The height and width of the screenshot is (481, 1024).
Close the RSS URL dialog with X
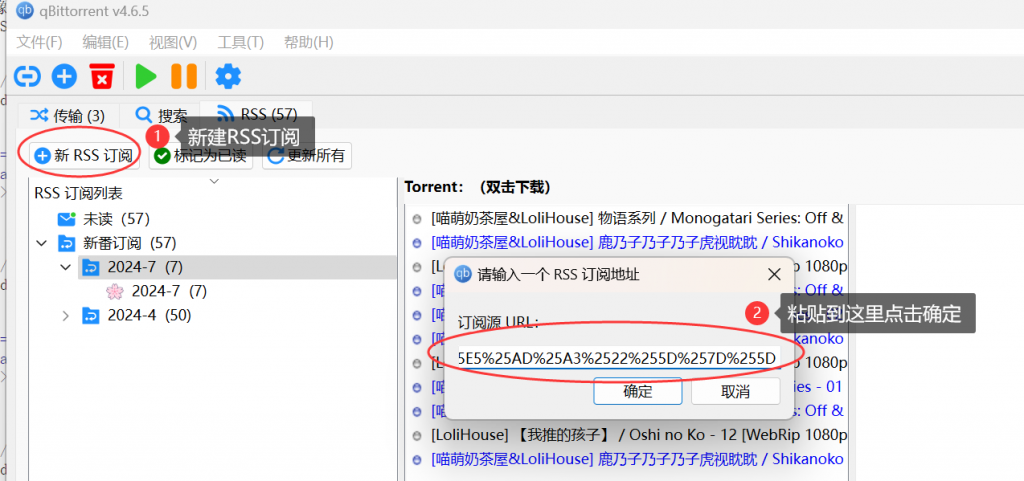click(774, 274)
